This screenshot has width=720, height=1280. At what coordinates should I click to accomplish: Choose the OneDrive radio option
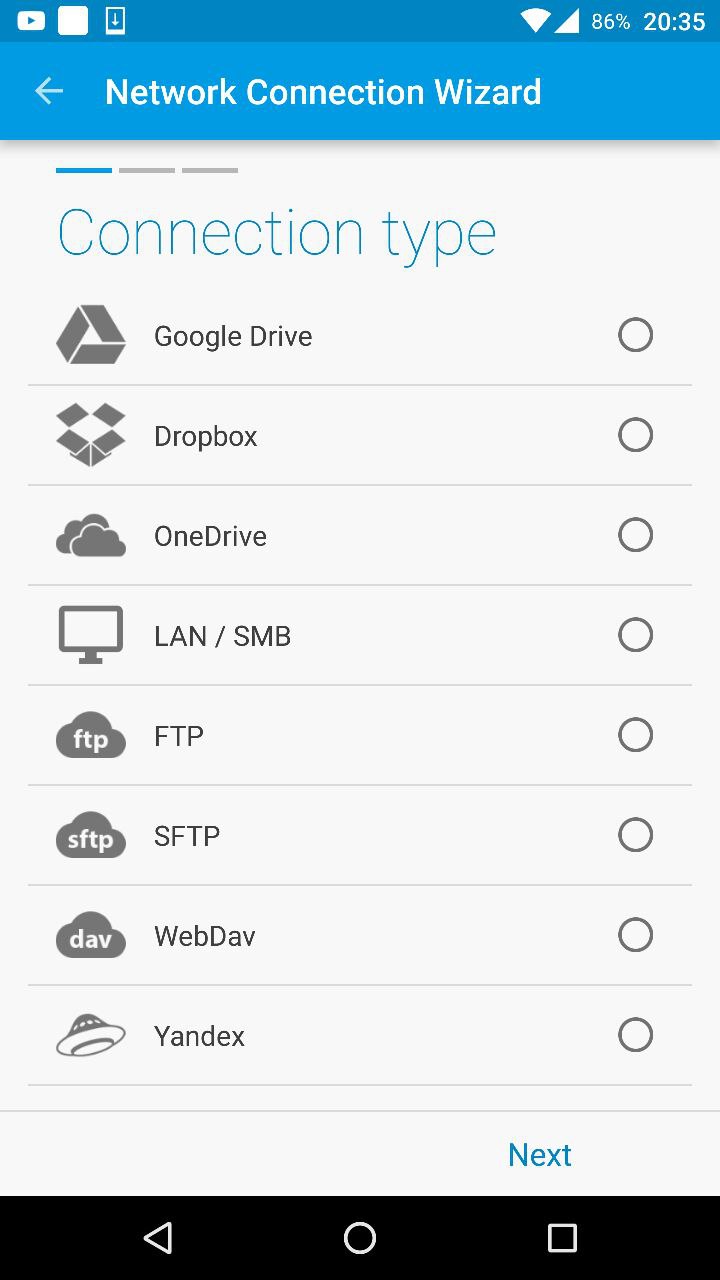click(635, 535)
